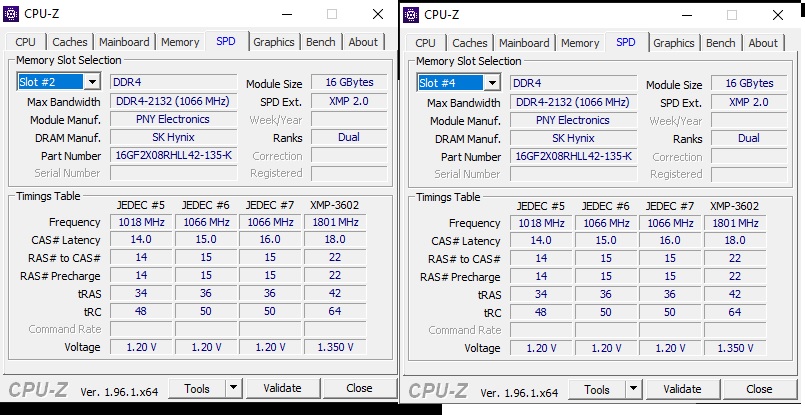Screen dimensions: 805x415
Task: Open Tools dropdown arrow in left window
Action: [233, 388]
